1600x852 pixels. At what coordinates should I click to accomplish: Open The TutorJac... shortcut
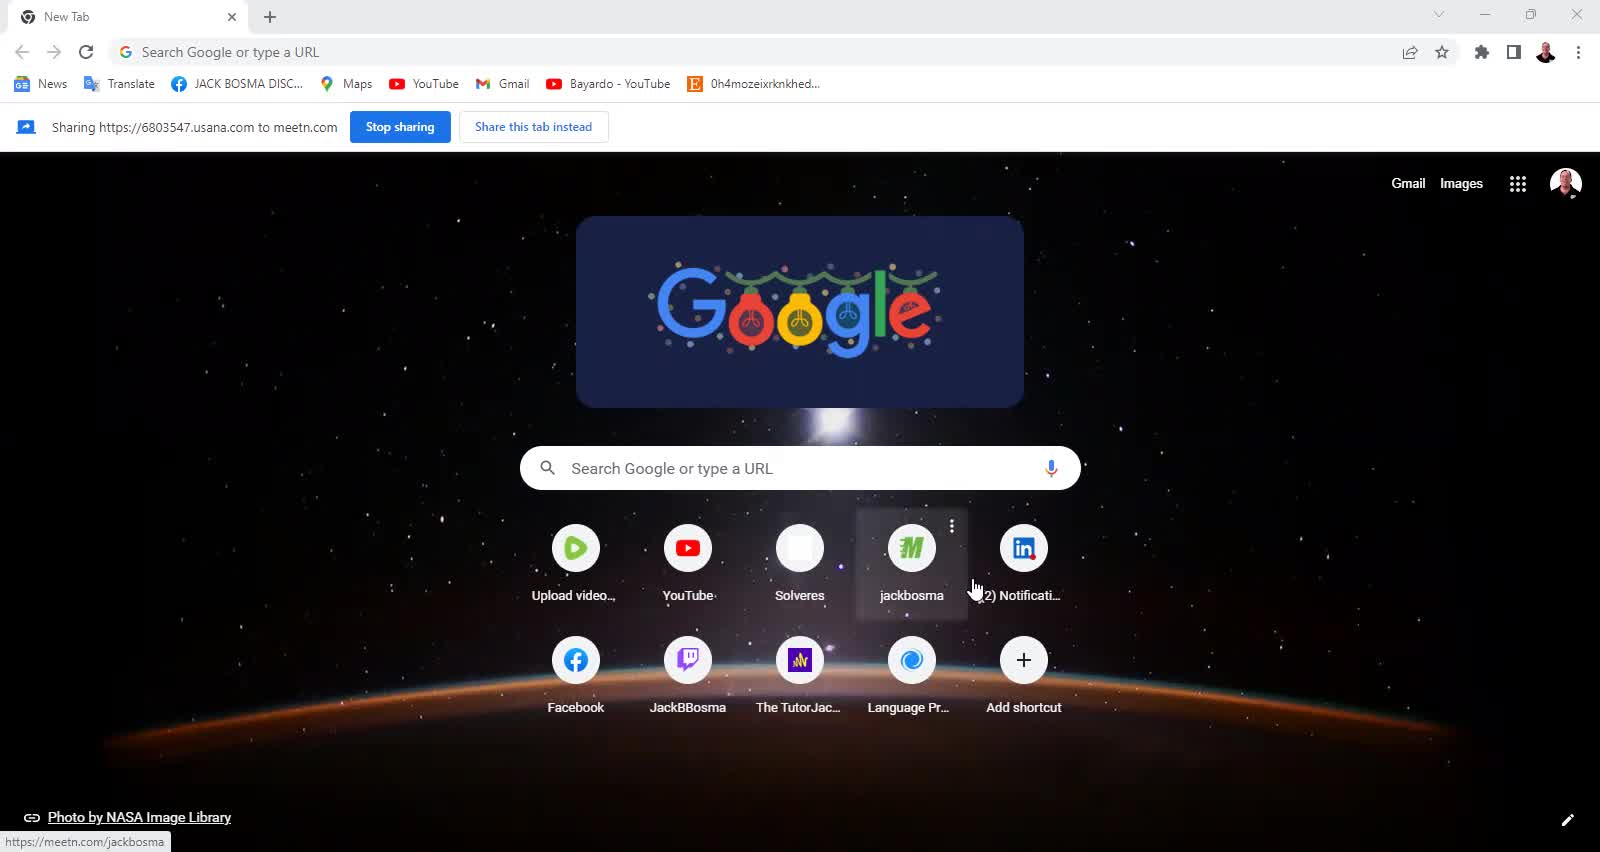[800, 676]
